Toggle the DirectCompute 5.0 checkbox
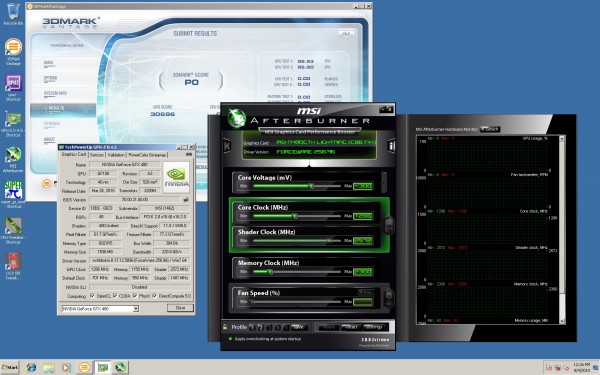Image resolution: width=600 pixels, height=375 pixels. (x=155, y=296)
